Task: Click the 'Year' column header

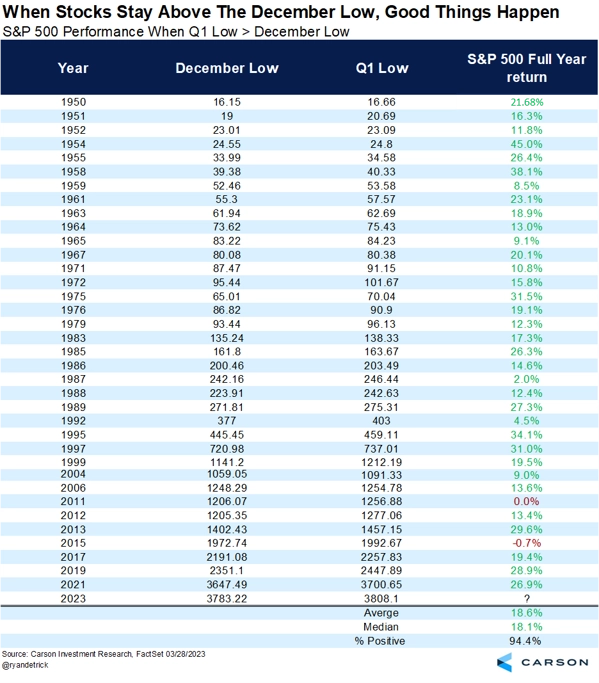Action: click(73, 68)
